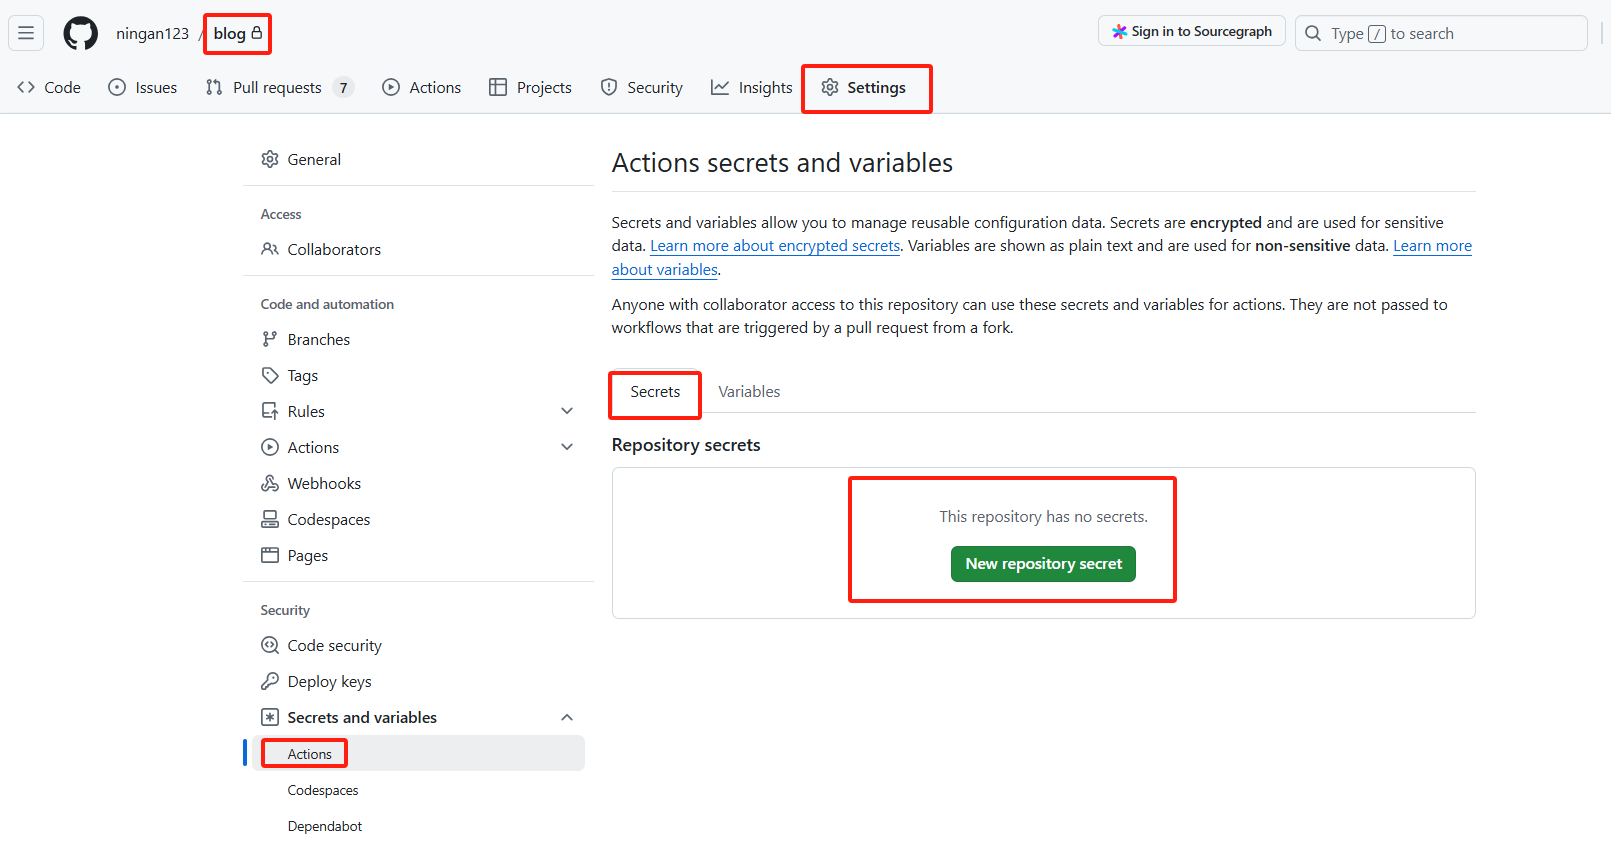Viewport: 1611px width, 846px height.
Task: Click Sign in to Sourcegraph button
Action: click(1192, 32)
